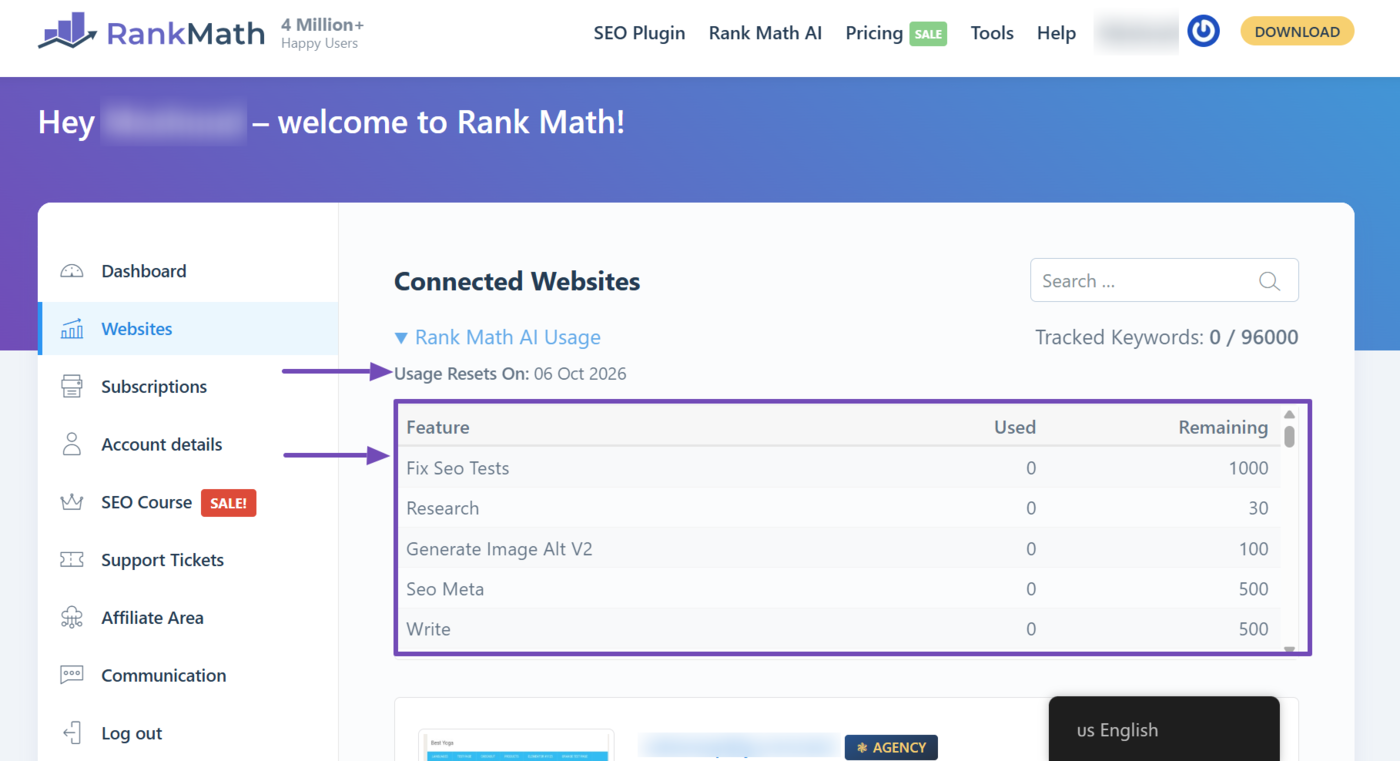Click the SEO Course crown icon

72,502
